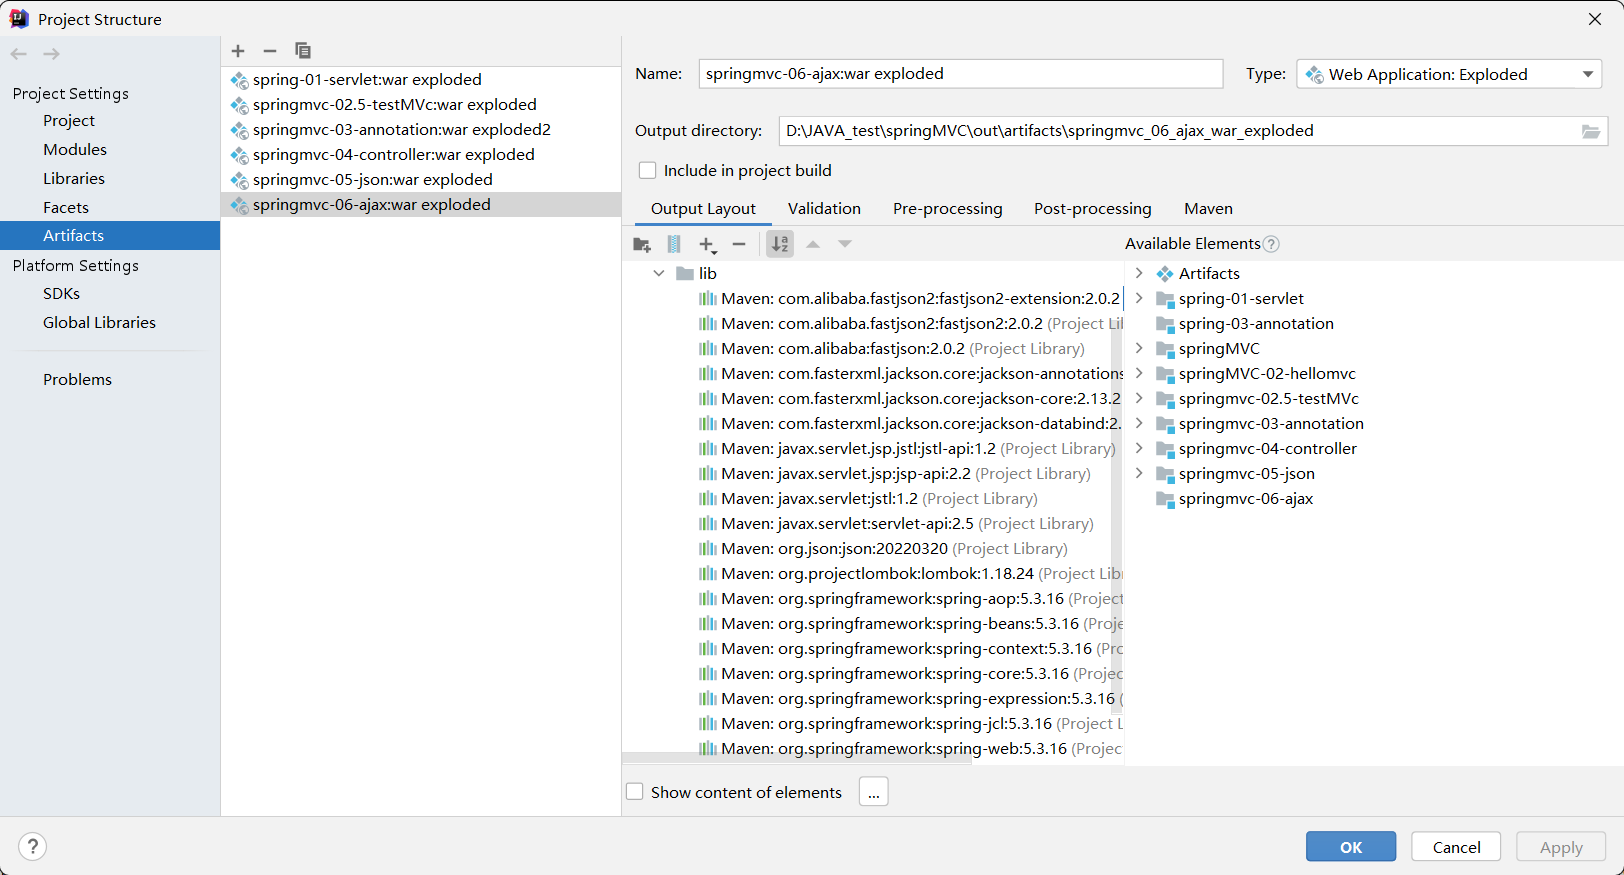This screenshot has height=875, width=1624.
Task: Switch to Pre-processing tab
Action: click(x=948, y=209)
